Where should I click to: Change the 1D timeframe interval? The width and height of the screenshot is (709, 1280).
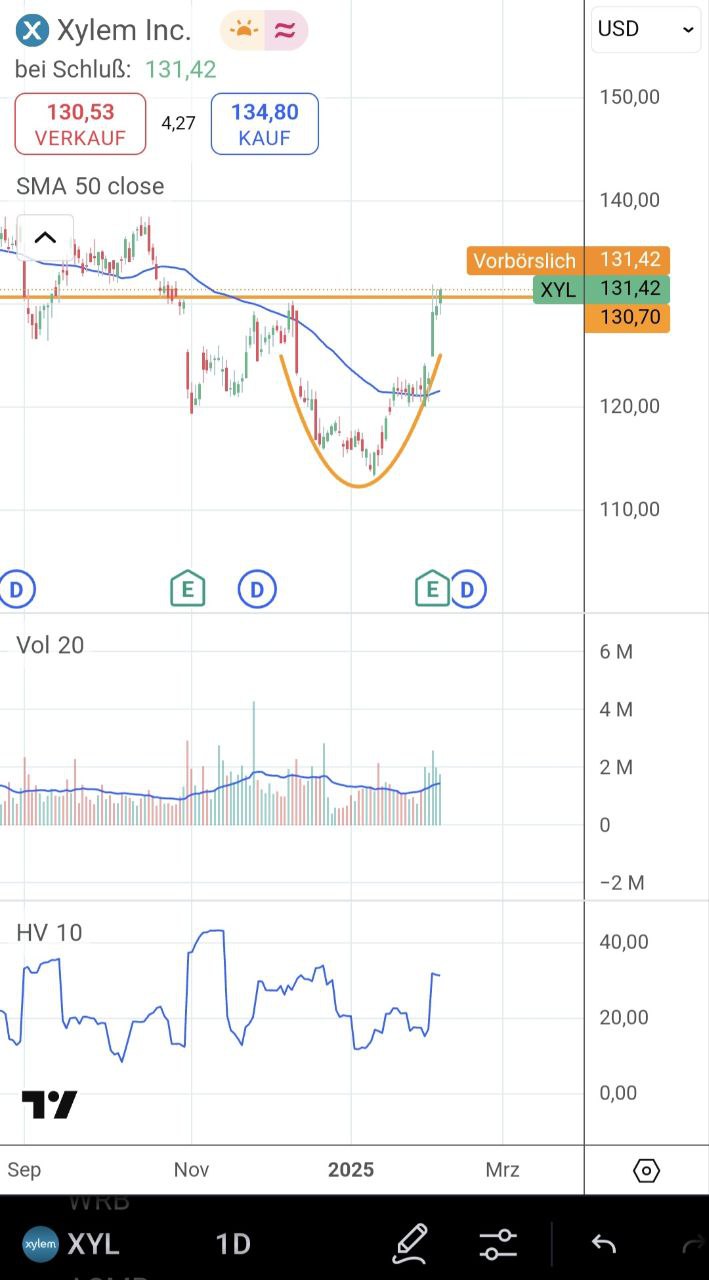pos(233,1244)
